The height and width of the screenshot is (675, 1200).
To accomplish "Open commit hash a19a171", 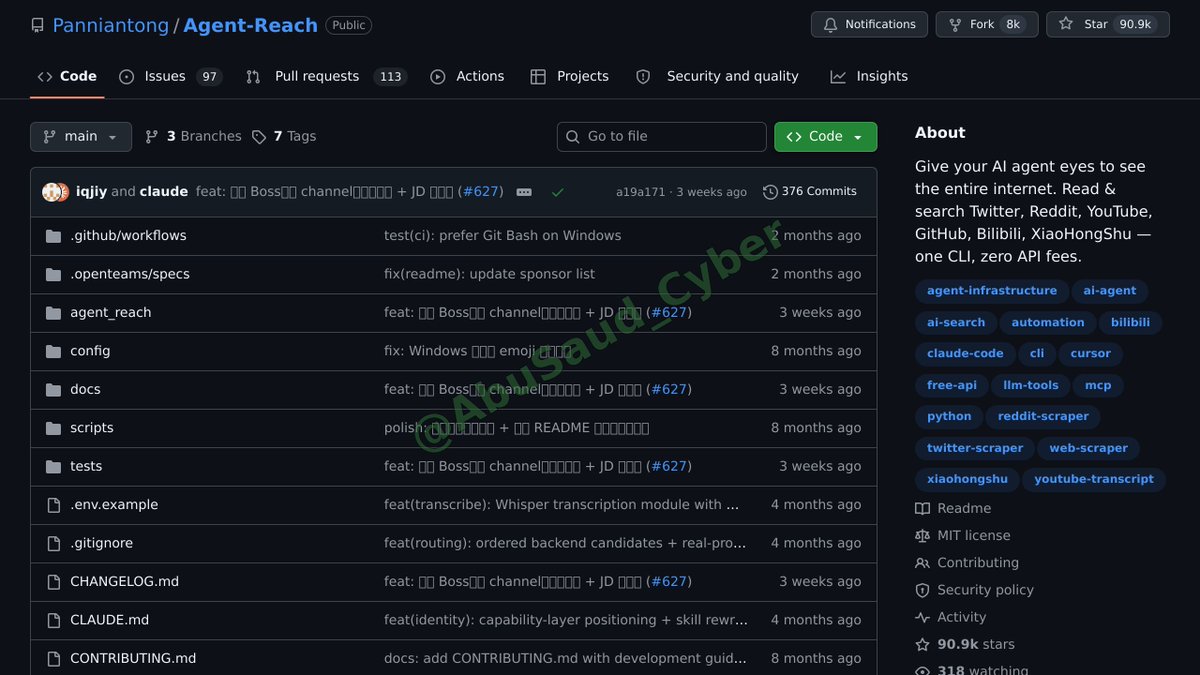I will pyautogui.click(x=640, y=192).
